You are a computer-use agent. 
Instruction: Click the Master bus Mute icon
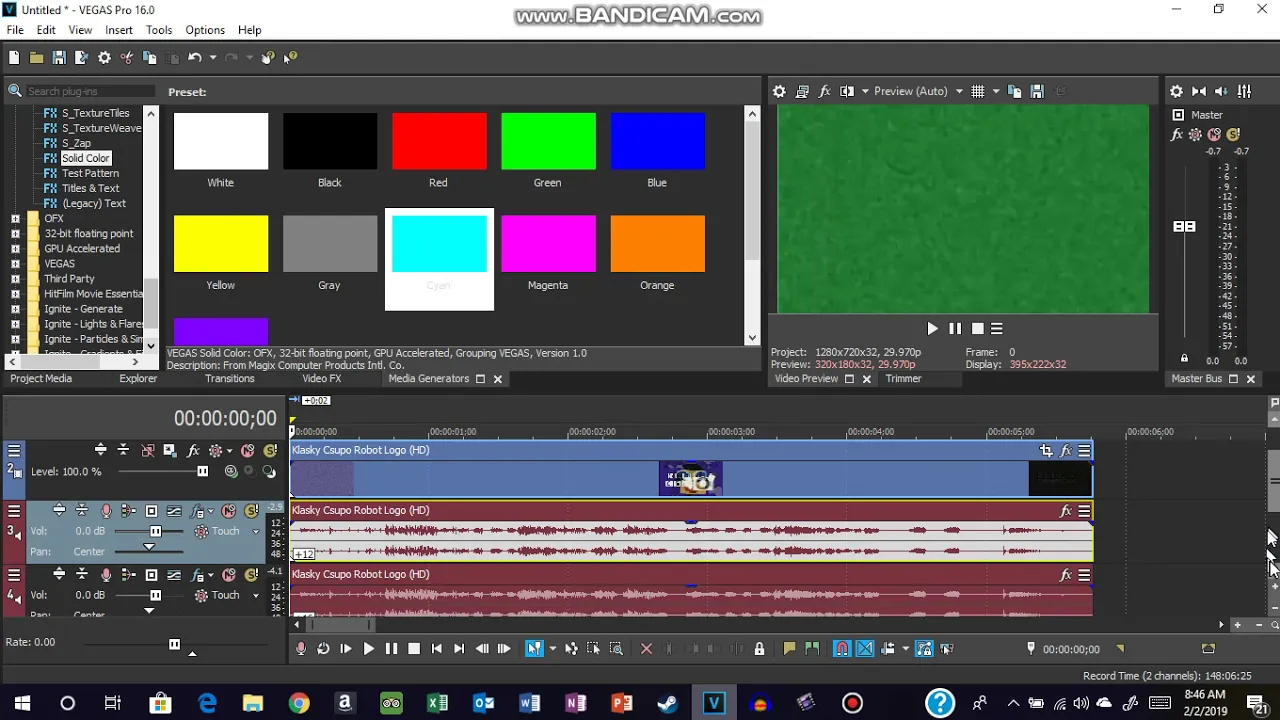[1214, 134]
